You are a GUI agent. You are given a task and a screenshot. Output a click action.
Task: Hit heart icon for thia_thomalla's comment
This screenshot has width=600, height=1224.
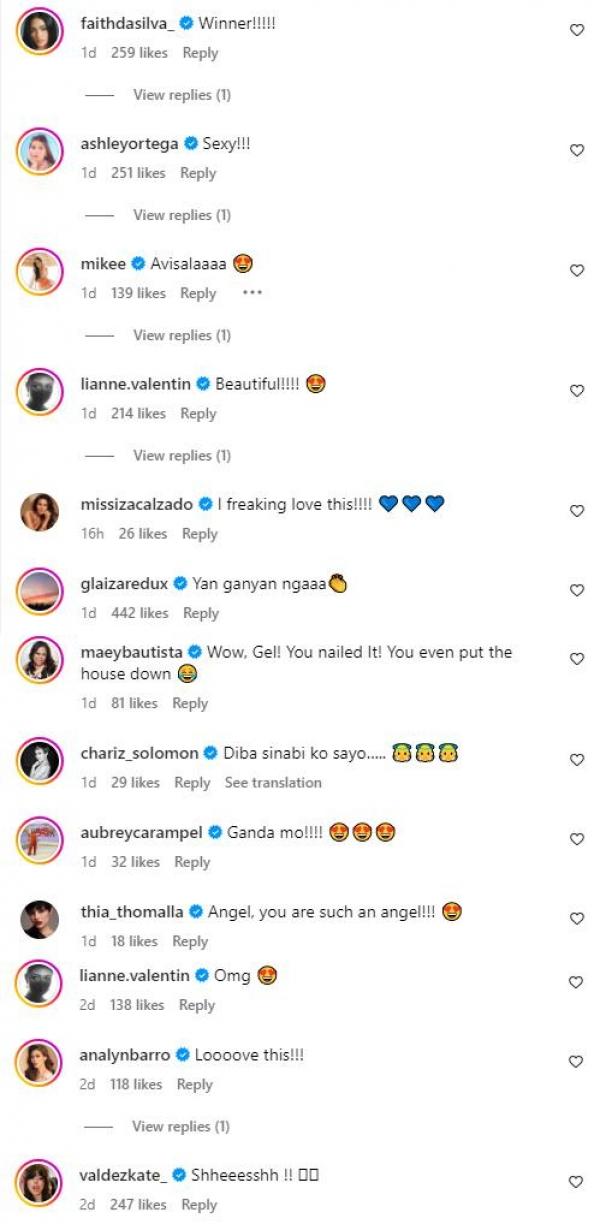click(576, 919)
